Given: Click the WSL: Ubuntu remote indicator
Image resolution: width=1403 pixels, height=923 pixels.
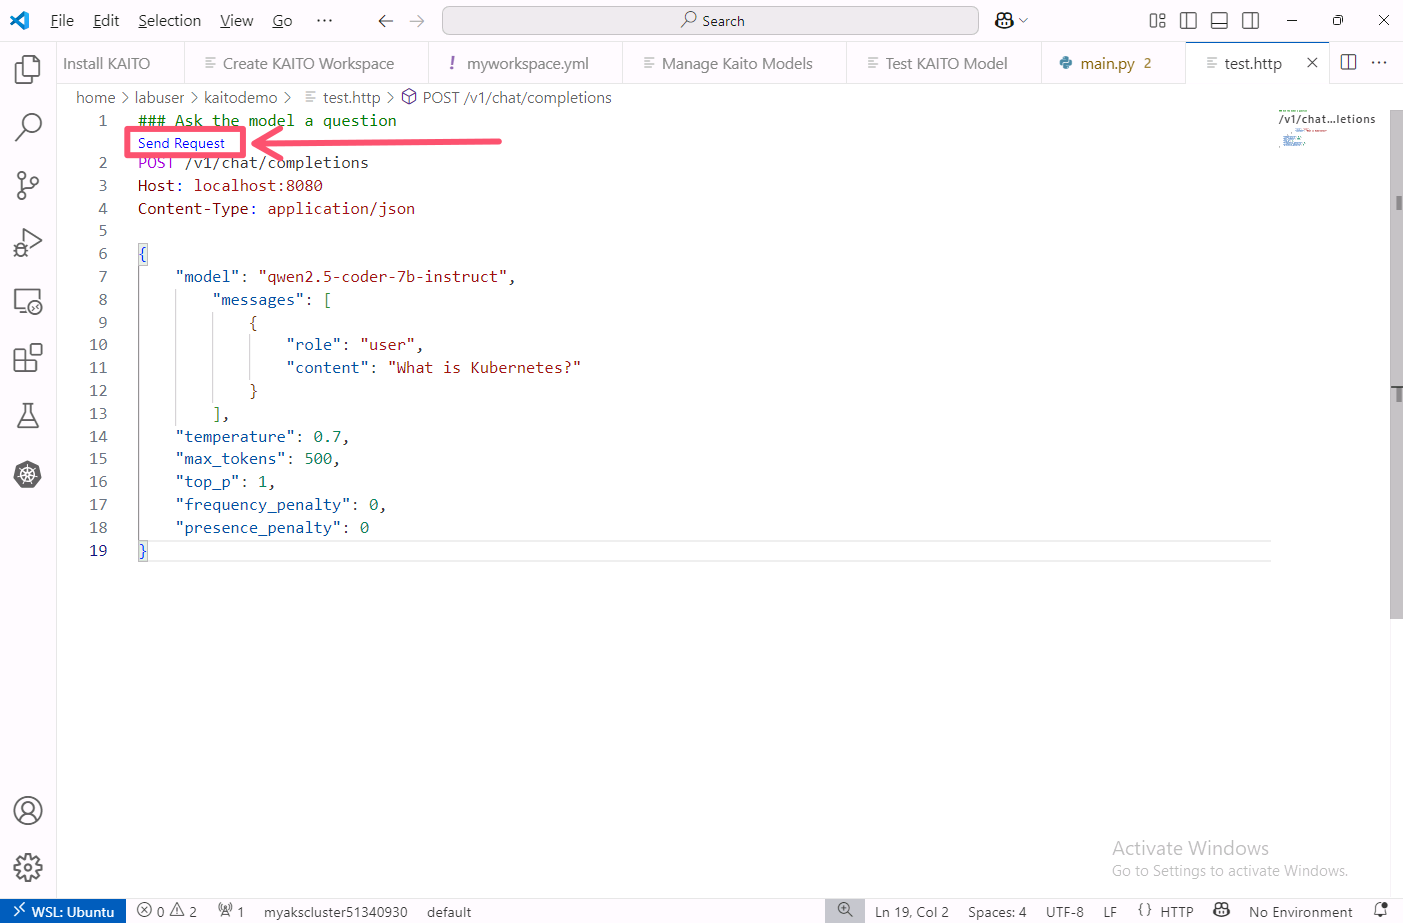Looking at the screenshot, I should click(63, 911).
